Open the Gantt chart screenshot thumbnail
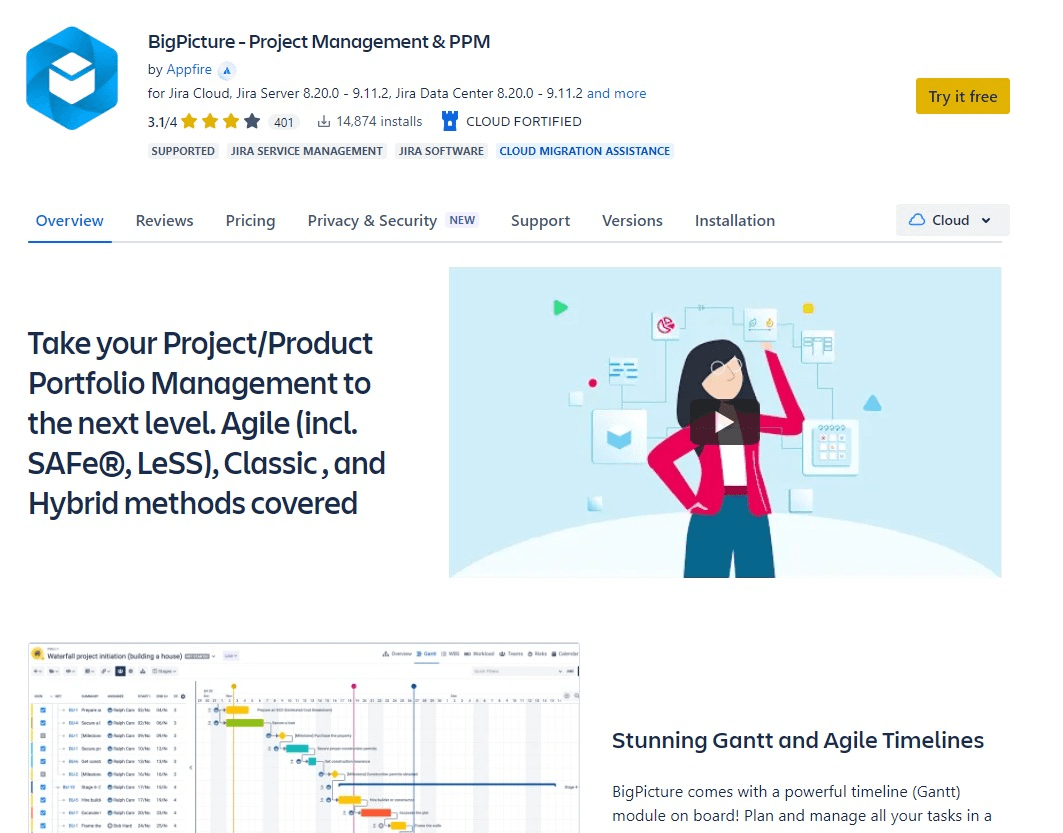This screenshot has height=833, width=1063. [x=304, y=737]
